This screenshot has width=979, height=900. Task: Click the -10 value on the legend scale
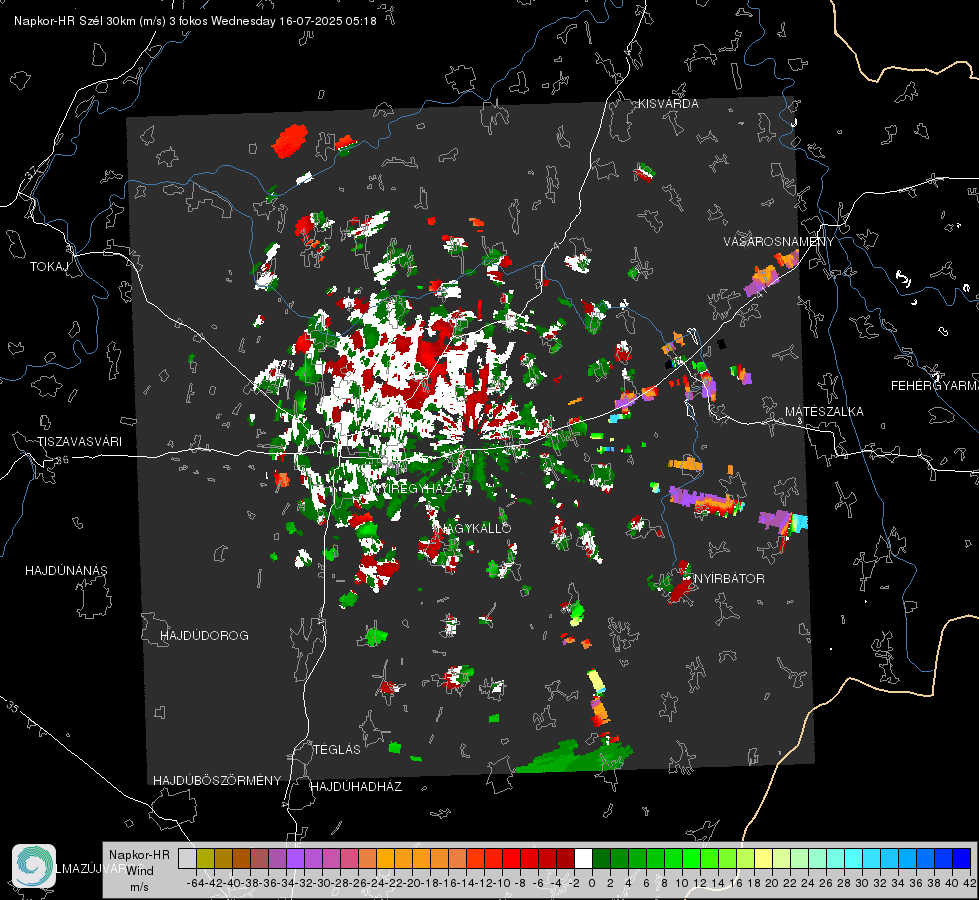[502, 883]
